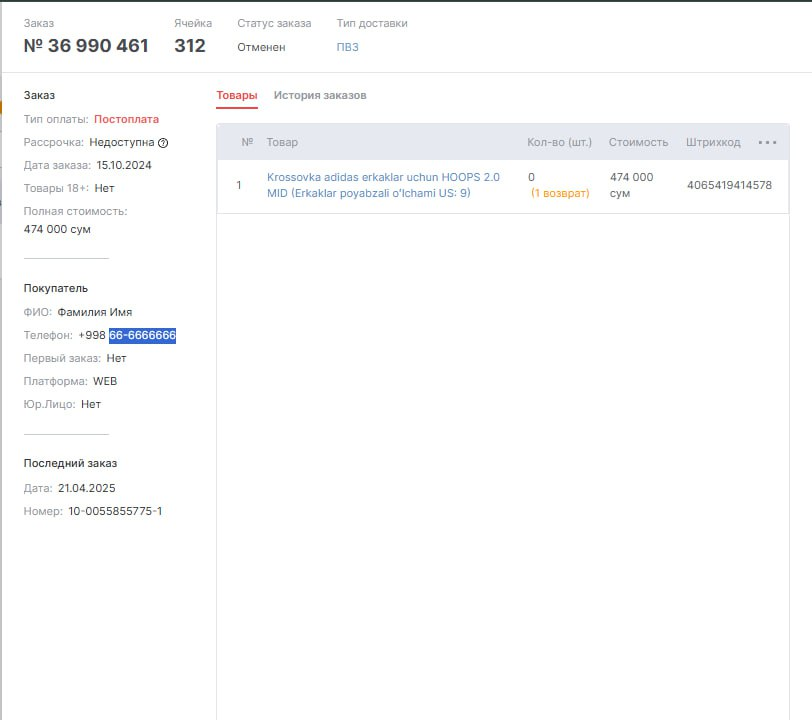
Task: Click the Штрихкод column header
Action: point(713,142)
